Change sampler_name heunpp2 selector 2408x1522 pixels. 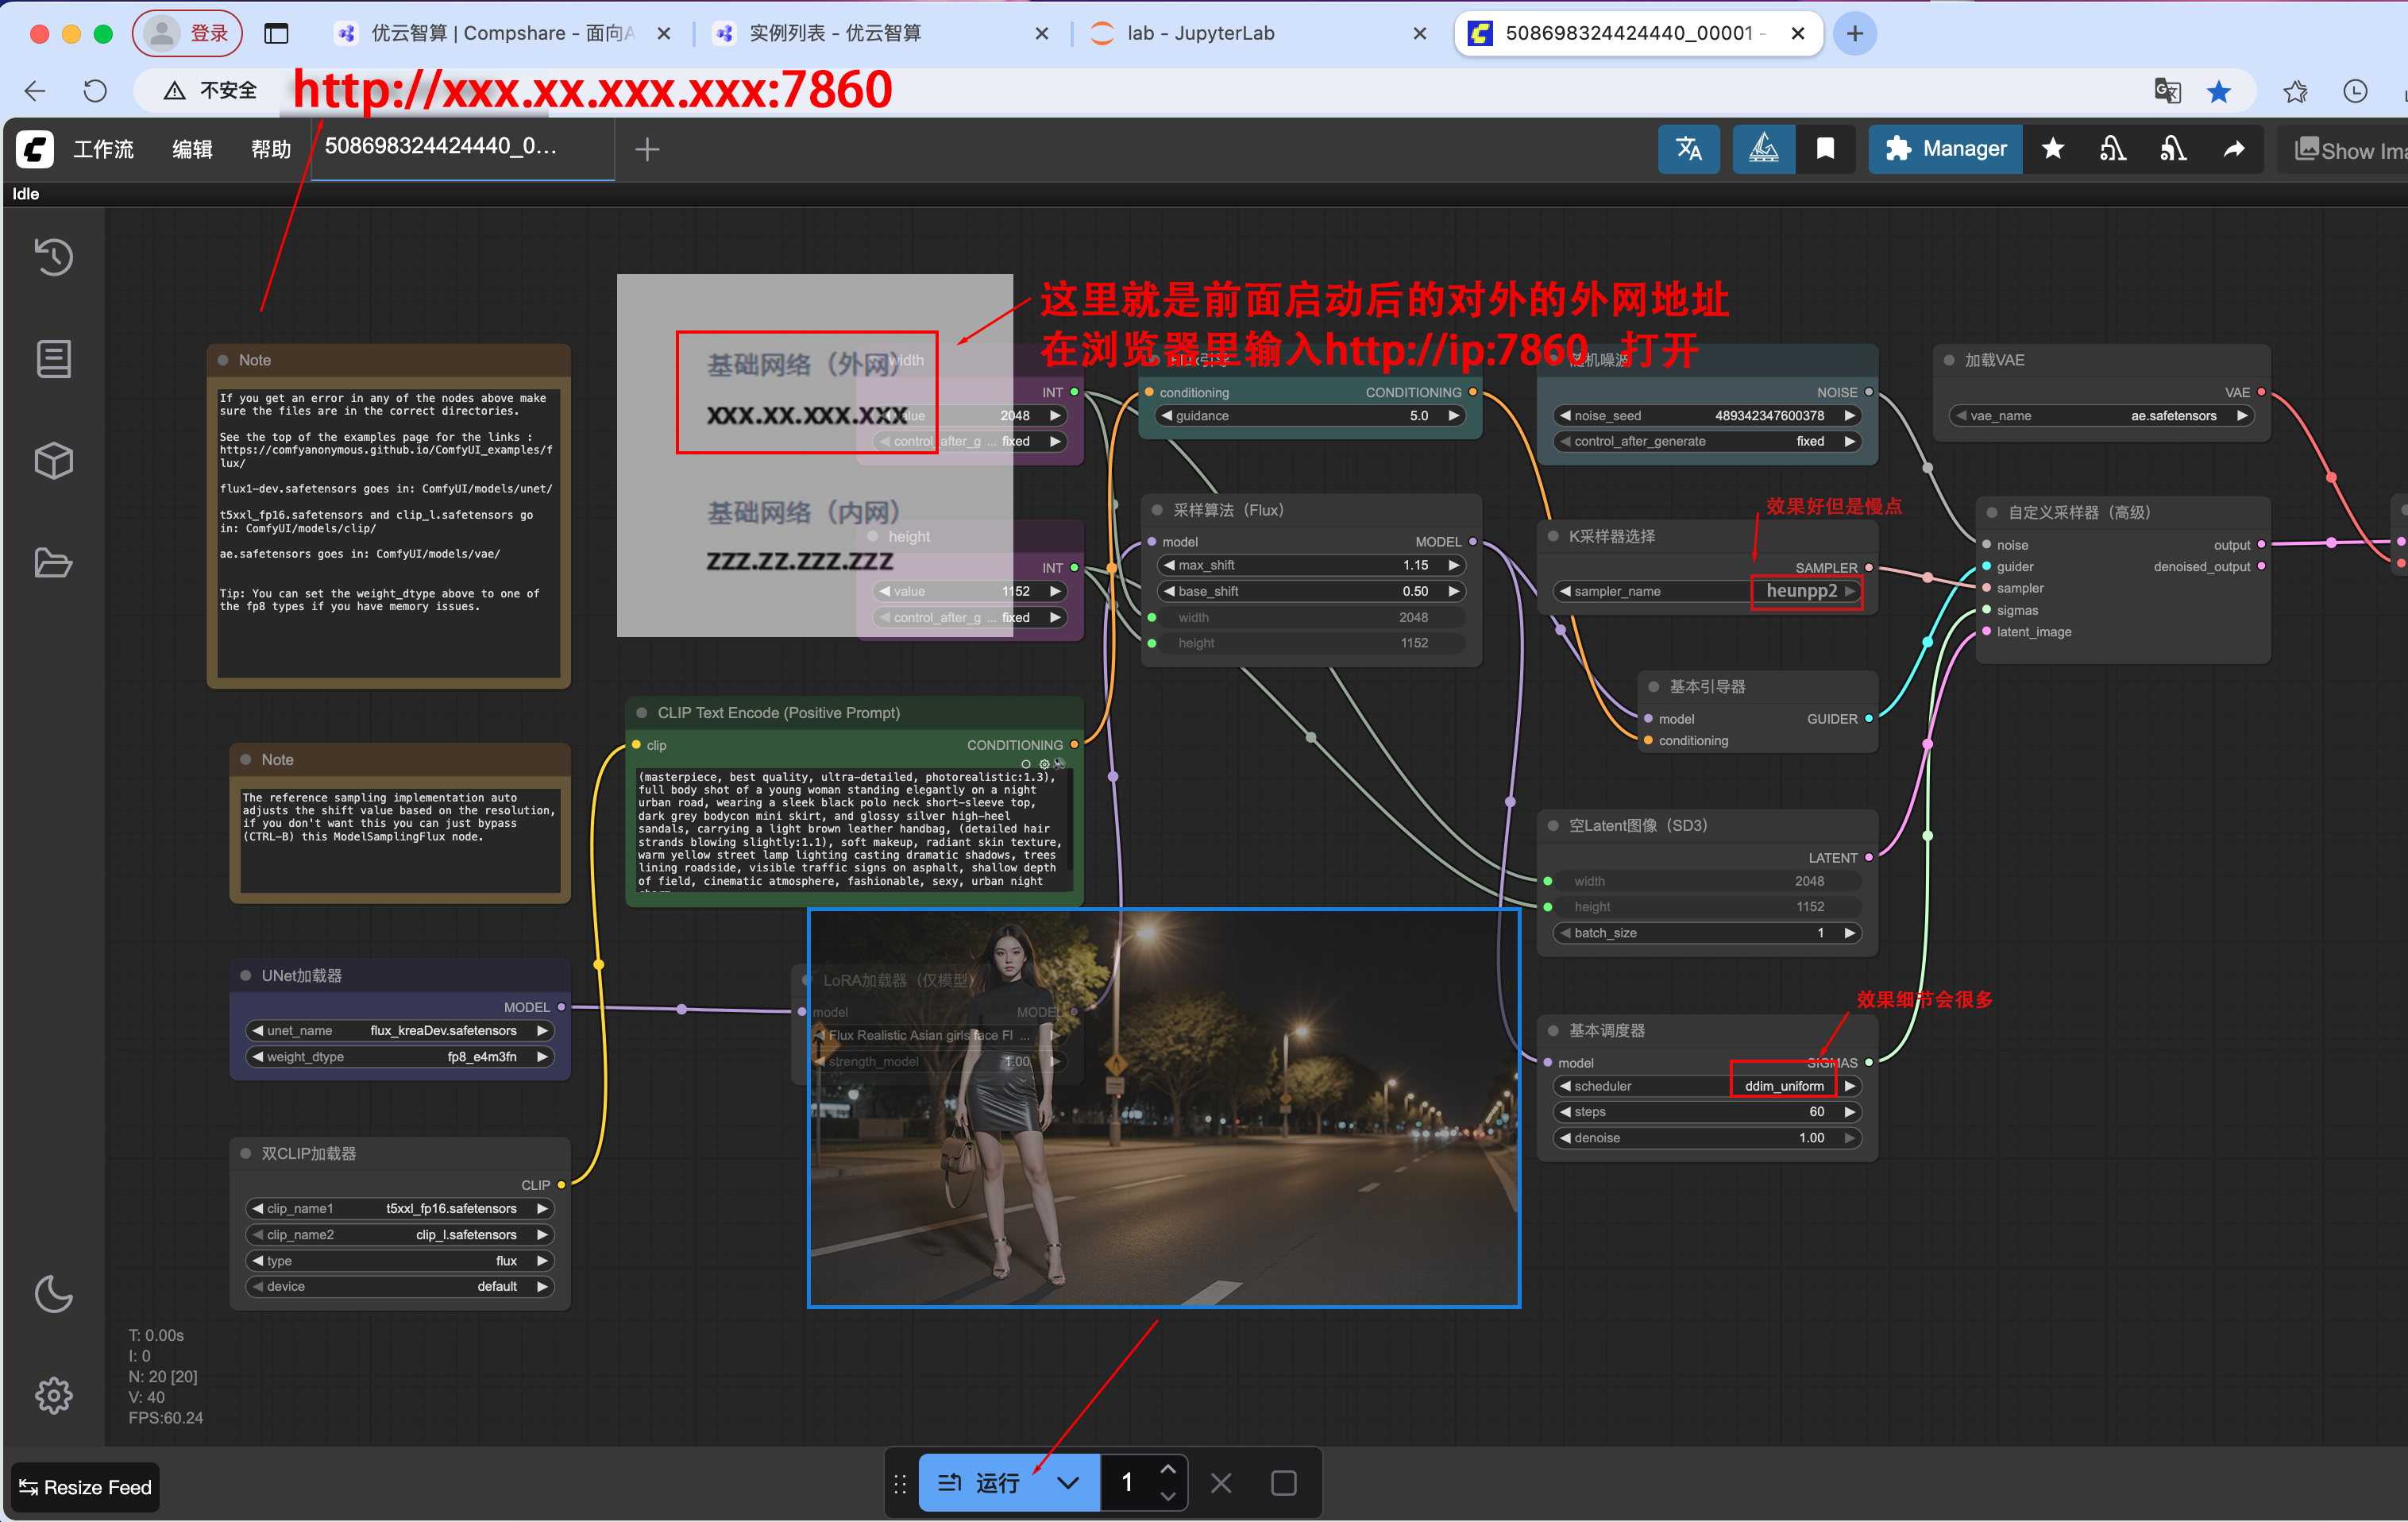(x=1706, y=591)
